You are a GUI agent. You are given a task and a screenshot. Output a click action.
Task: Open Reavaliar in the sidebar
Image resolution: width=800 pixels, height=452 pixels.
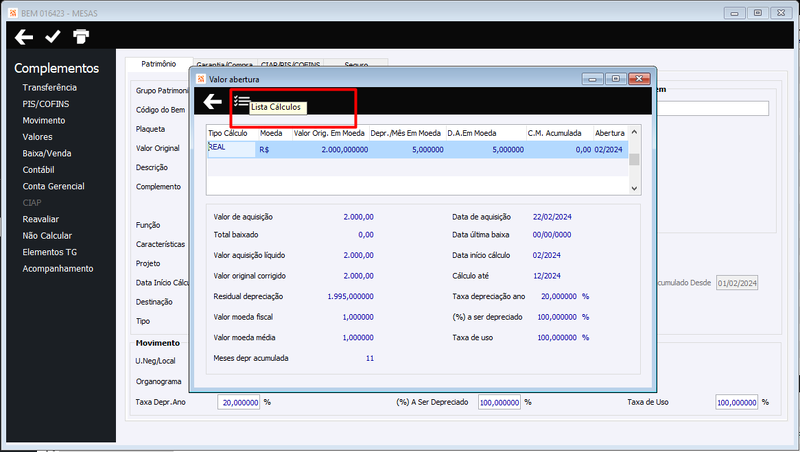click(x=40, y=219)
